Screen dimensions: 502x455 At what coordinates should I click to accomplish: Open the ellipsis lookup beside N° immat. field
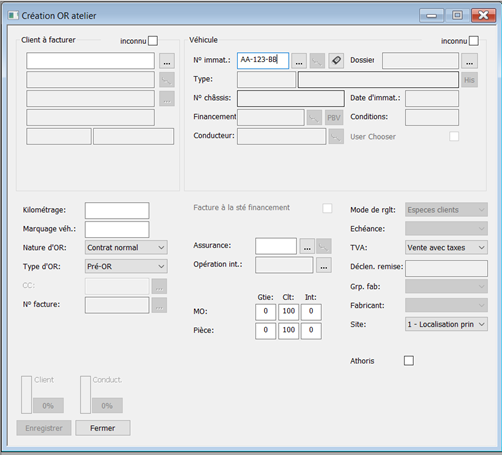pos(299,61)
